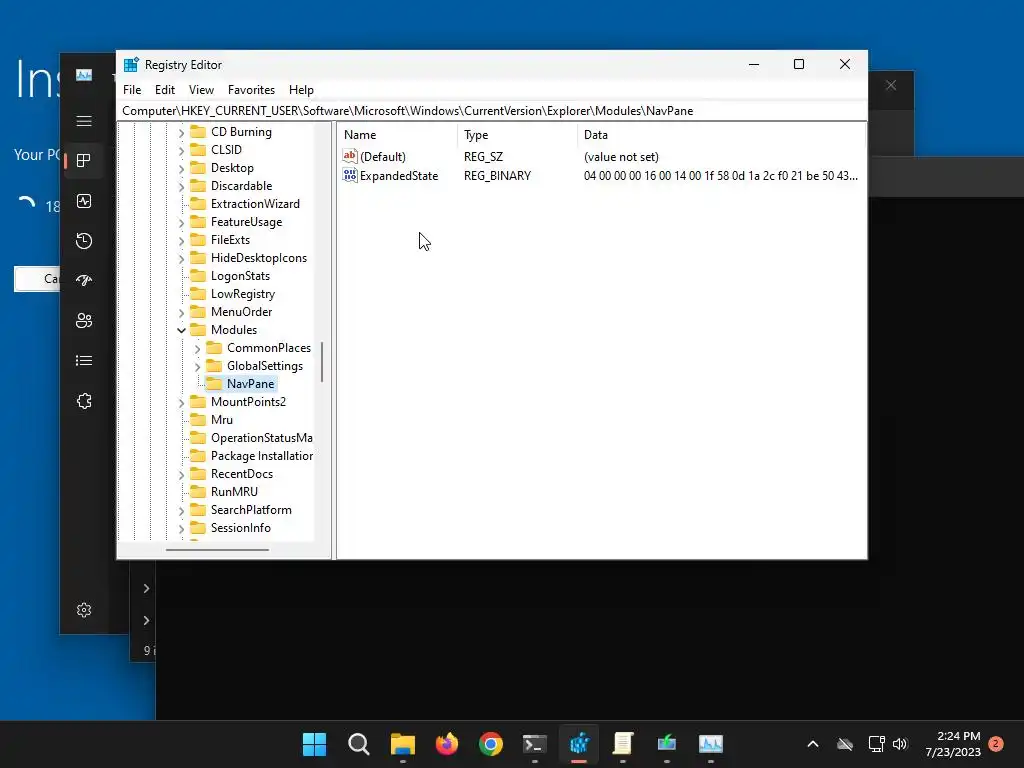Open Task Manager settings gear
The height and width of the screenshot is (768, 1024).
point(84,610)
